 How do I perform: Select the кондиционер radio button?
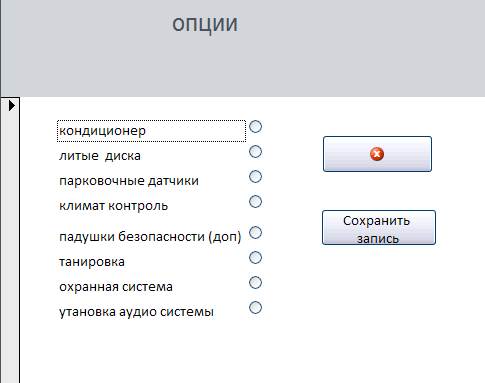pyautogui.click(x=256, y=127)
